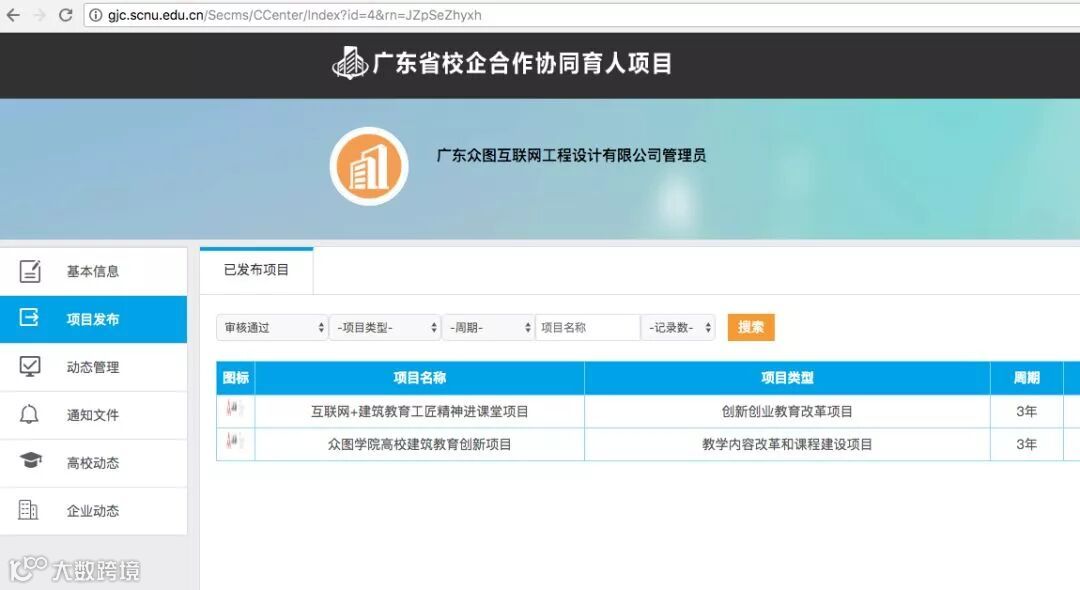Click the 通知文件 bell icon
Screen dimensions: 1080x590
pos(29,414)
